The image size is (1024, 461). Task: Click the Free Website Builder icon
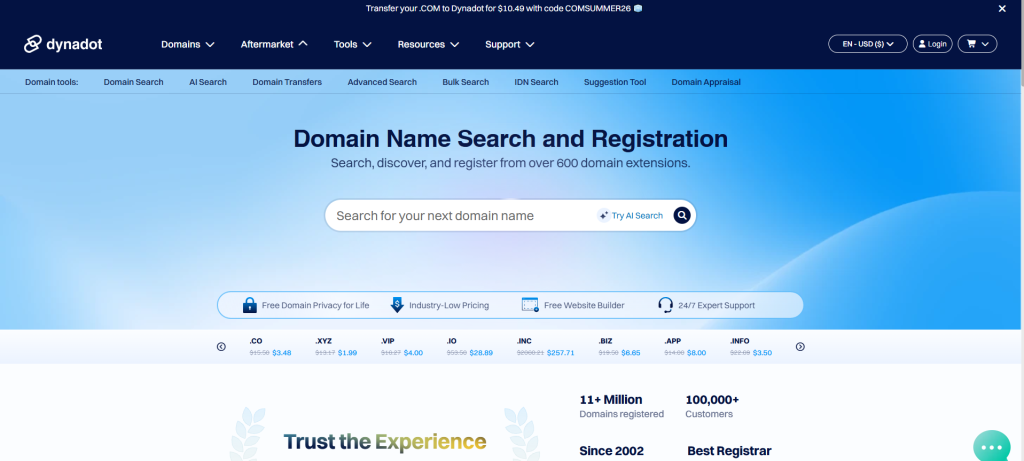pos(530,305)
